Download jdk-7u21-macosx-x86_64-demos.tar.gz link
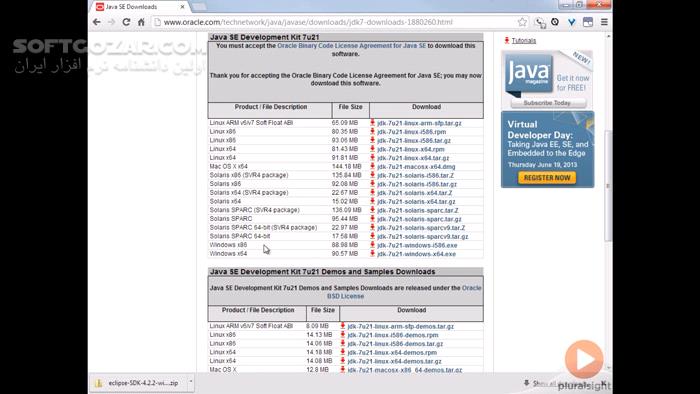The height and width of the screenshot is (394, 700). [x=404, y=370]
